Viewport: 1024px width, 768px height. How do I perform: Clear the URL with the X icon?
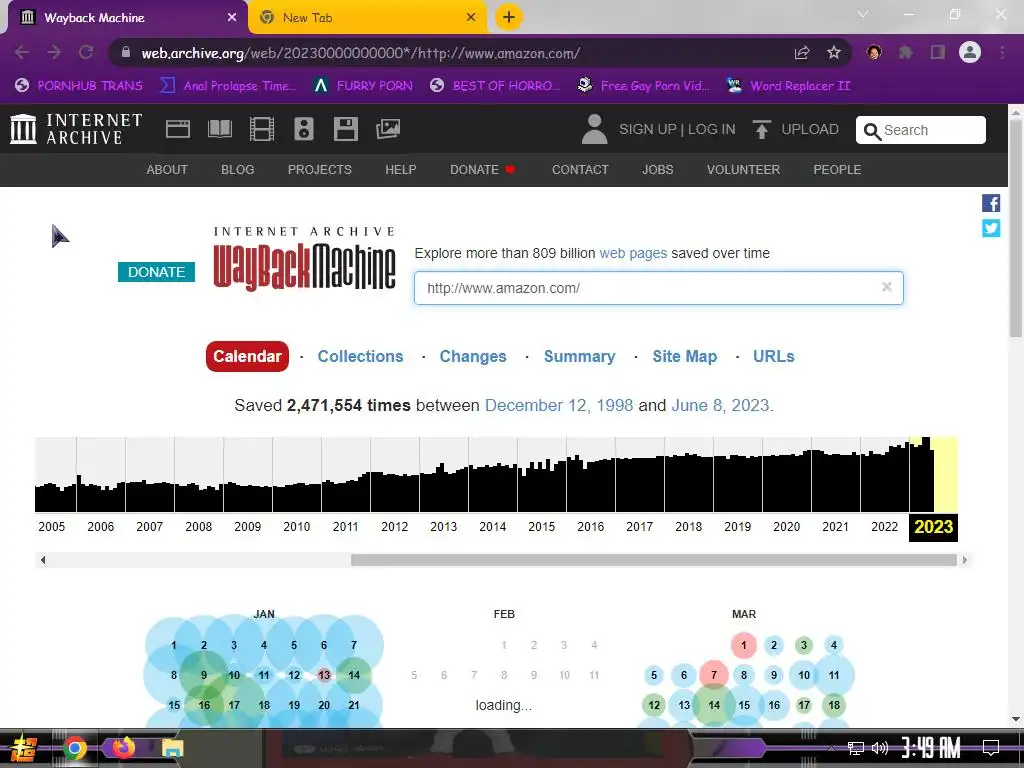pyautogui.click(x=886, y=287)
